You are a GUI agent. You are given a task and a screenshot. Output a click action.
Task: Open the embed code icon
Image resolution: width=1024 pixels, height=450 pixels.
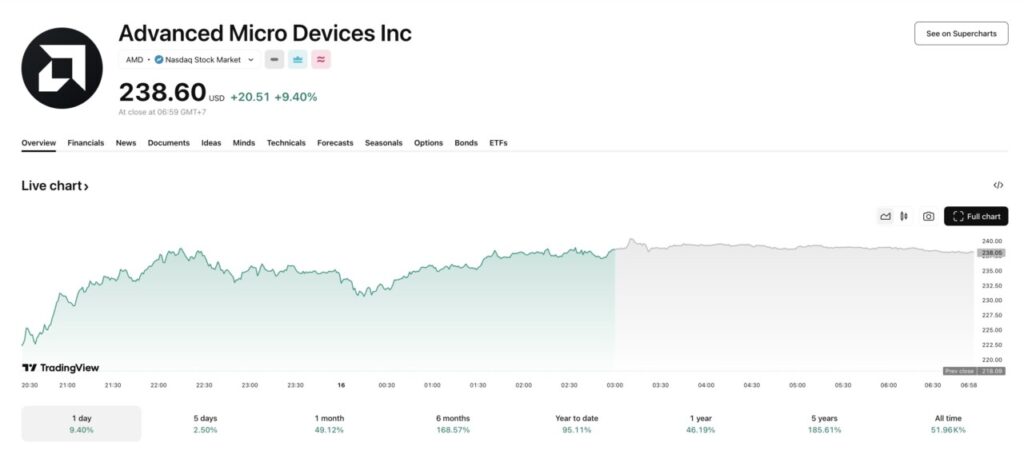(998, 185)
